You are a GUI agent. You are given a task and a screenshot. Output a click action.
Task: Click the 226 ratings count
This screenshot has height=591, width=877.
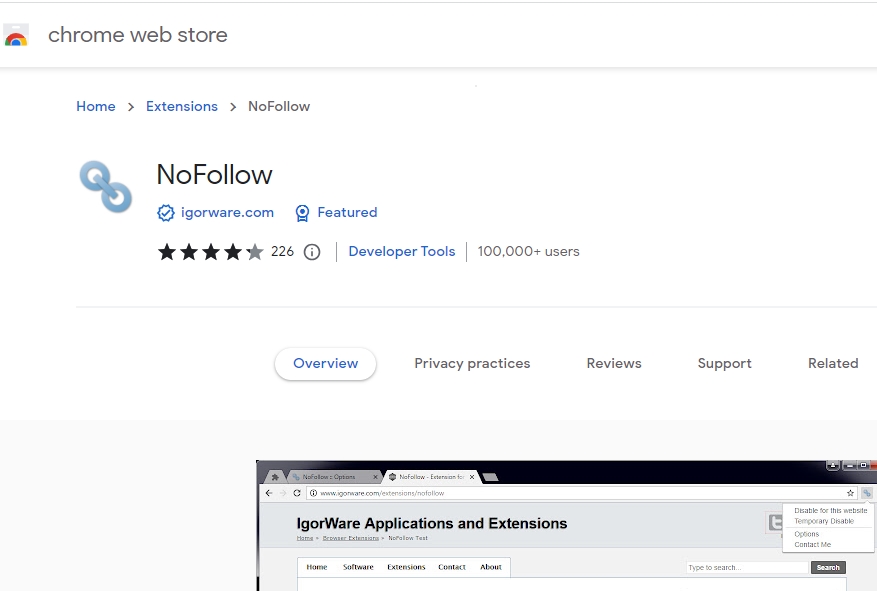[282, 252]
